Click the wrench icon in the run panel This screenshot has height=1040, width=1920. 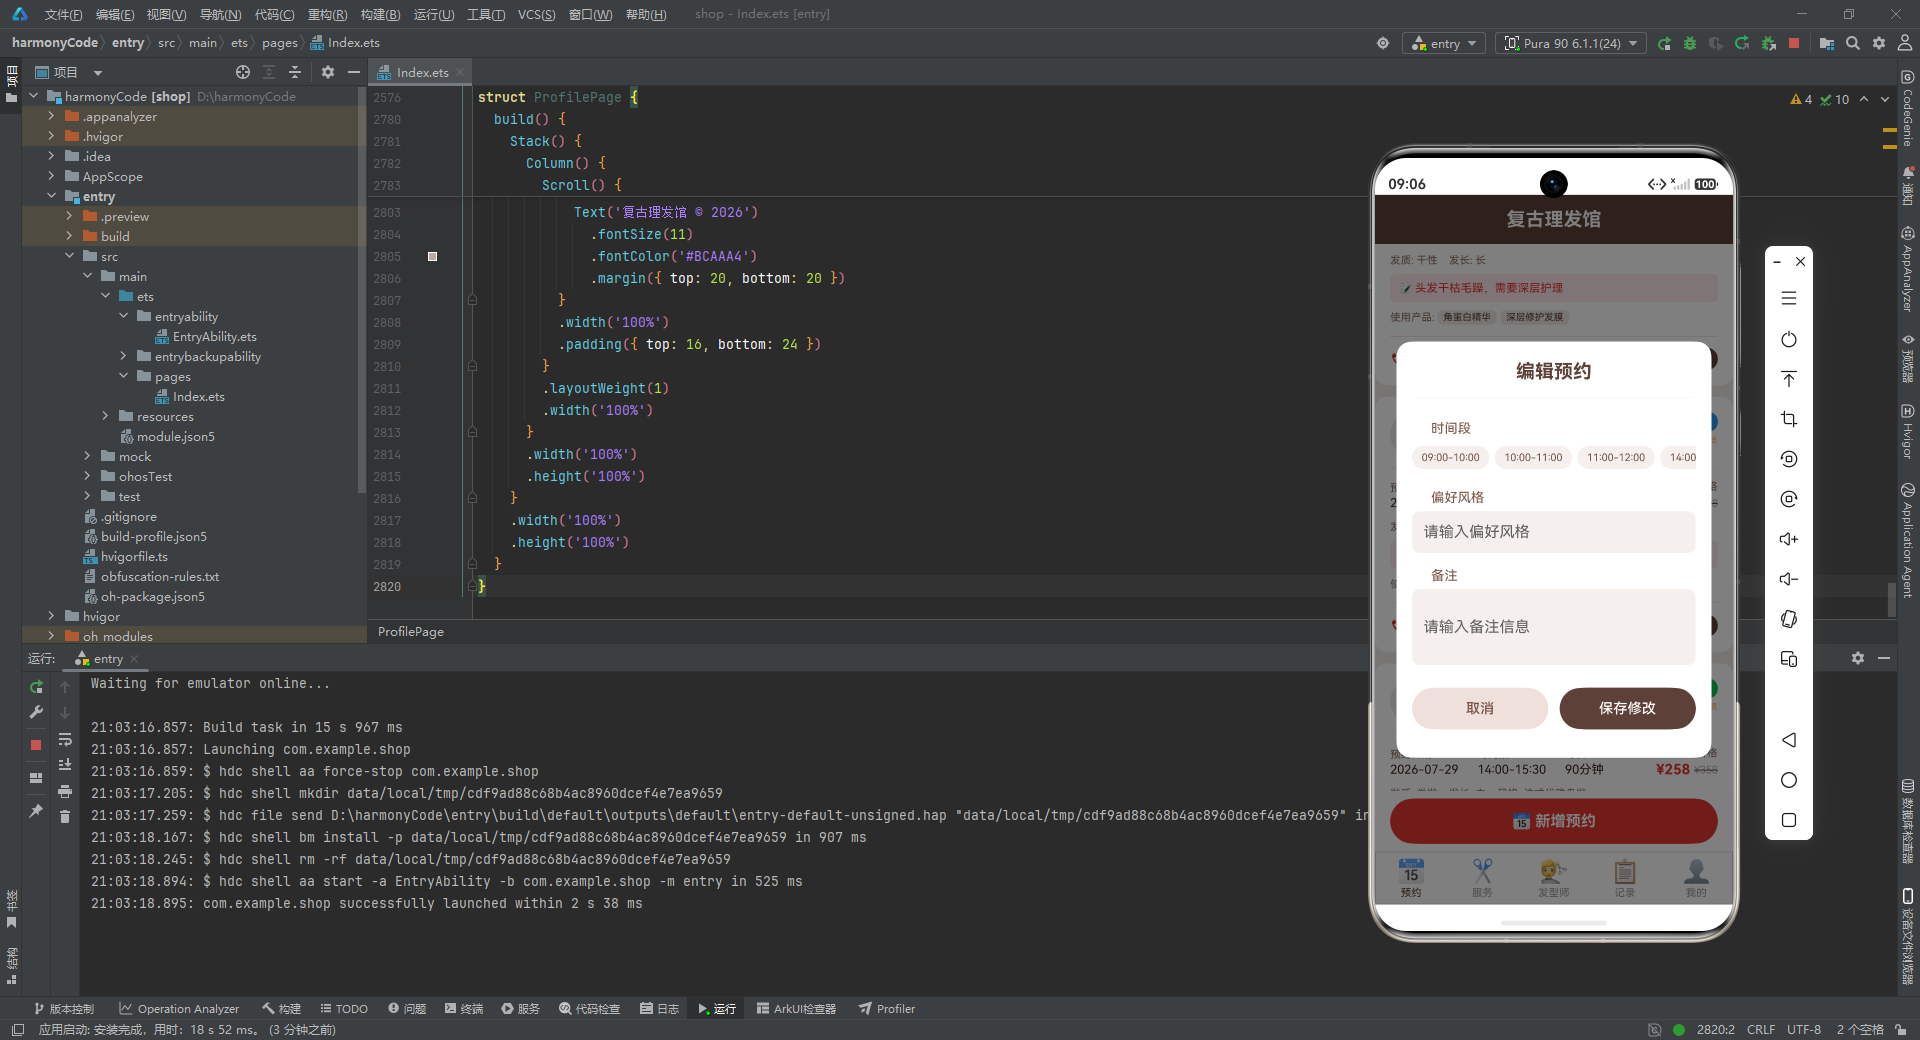coord(36,712)
